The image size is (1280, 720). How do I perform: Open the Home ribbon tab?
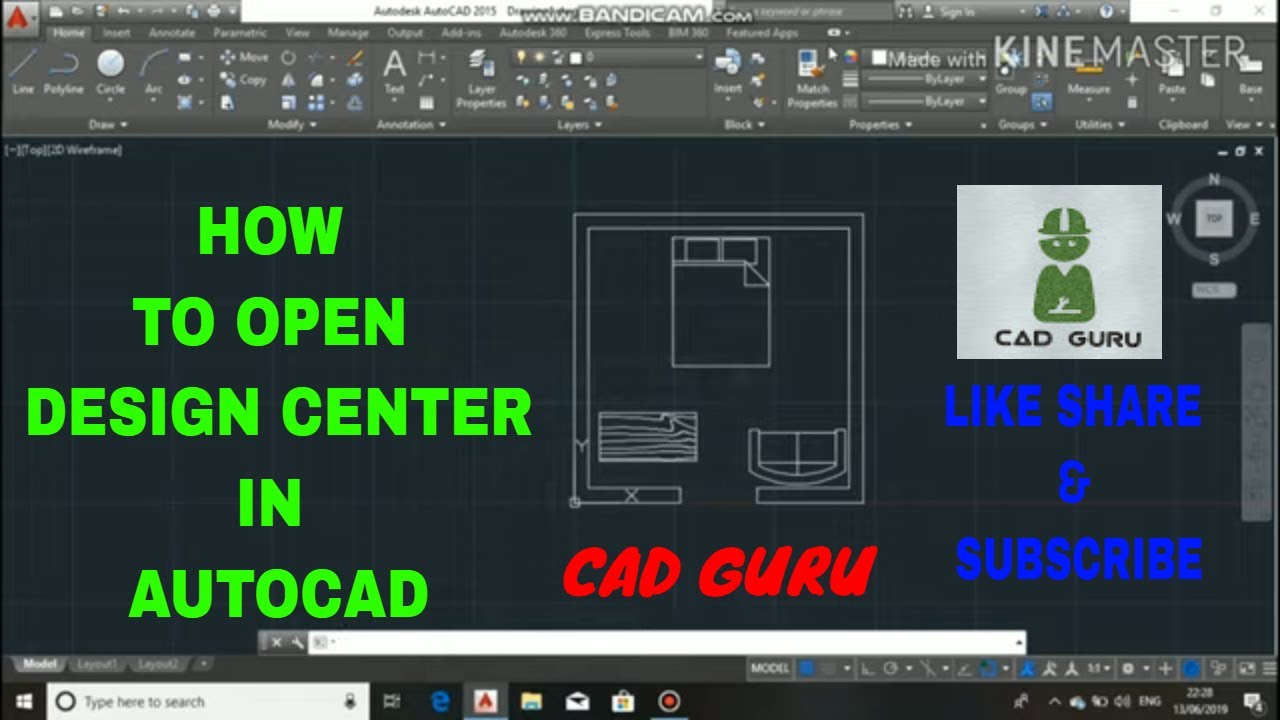coord(69,32)
